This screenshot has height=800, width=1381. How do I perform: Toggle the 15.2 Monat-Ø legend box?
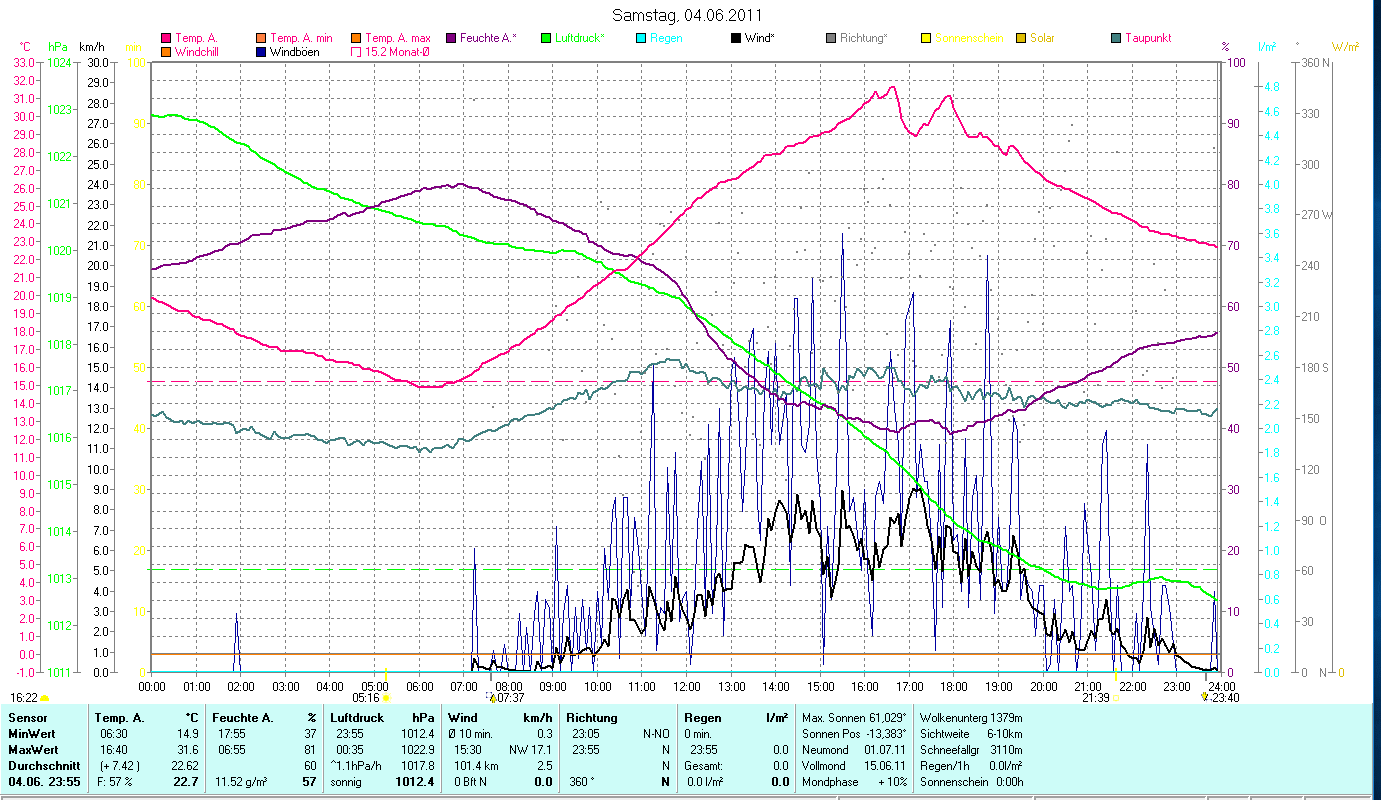point(356,52)
